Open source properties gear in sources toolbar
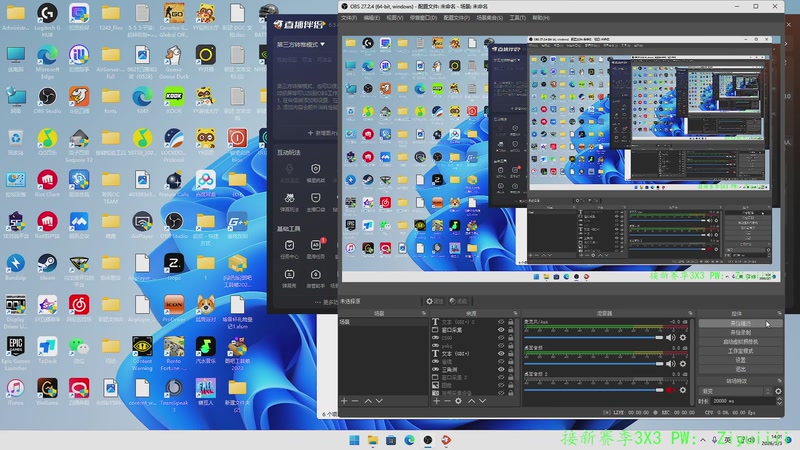Viewport: 800px width, 450px height. pyautogui.click(x=458, y=401)
